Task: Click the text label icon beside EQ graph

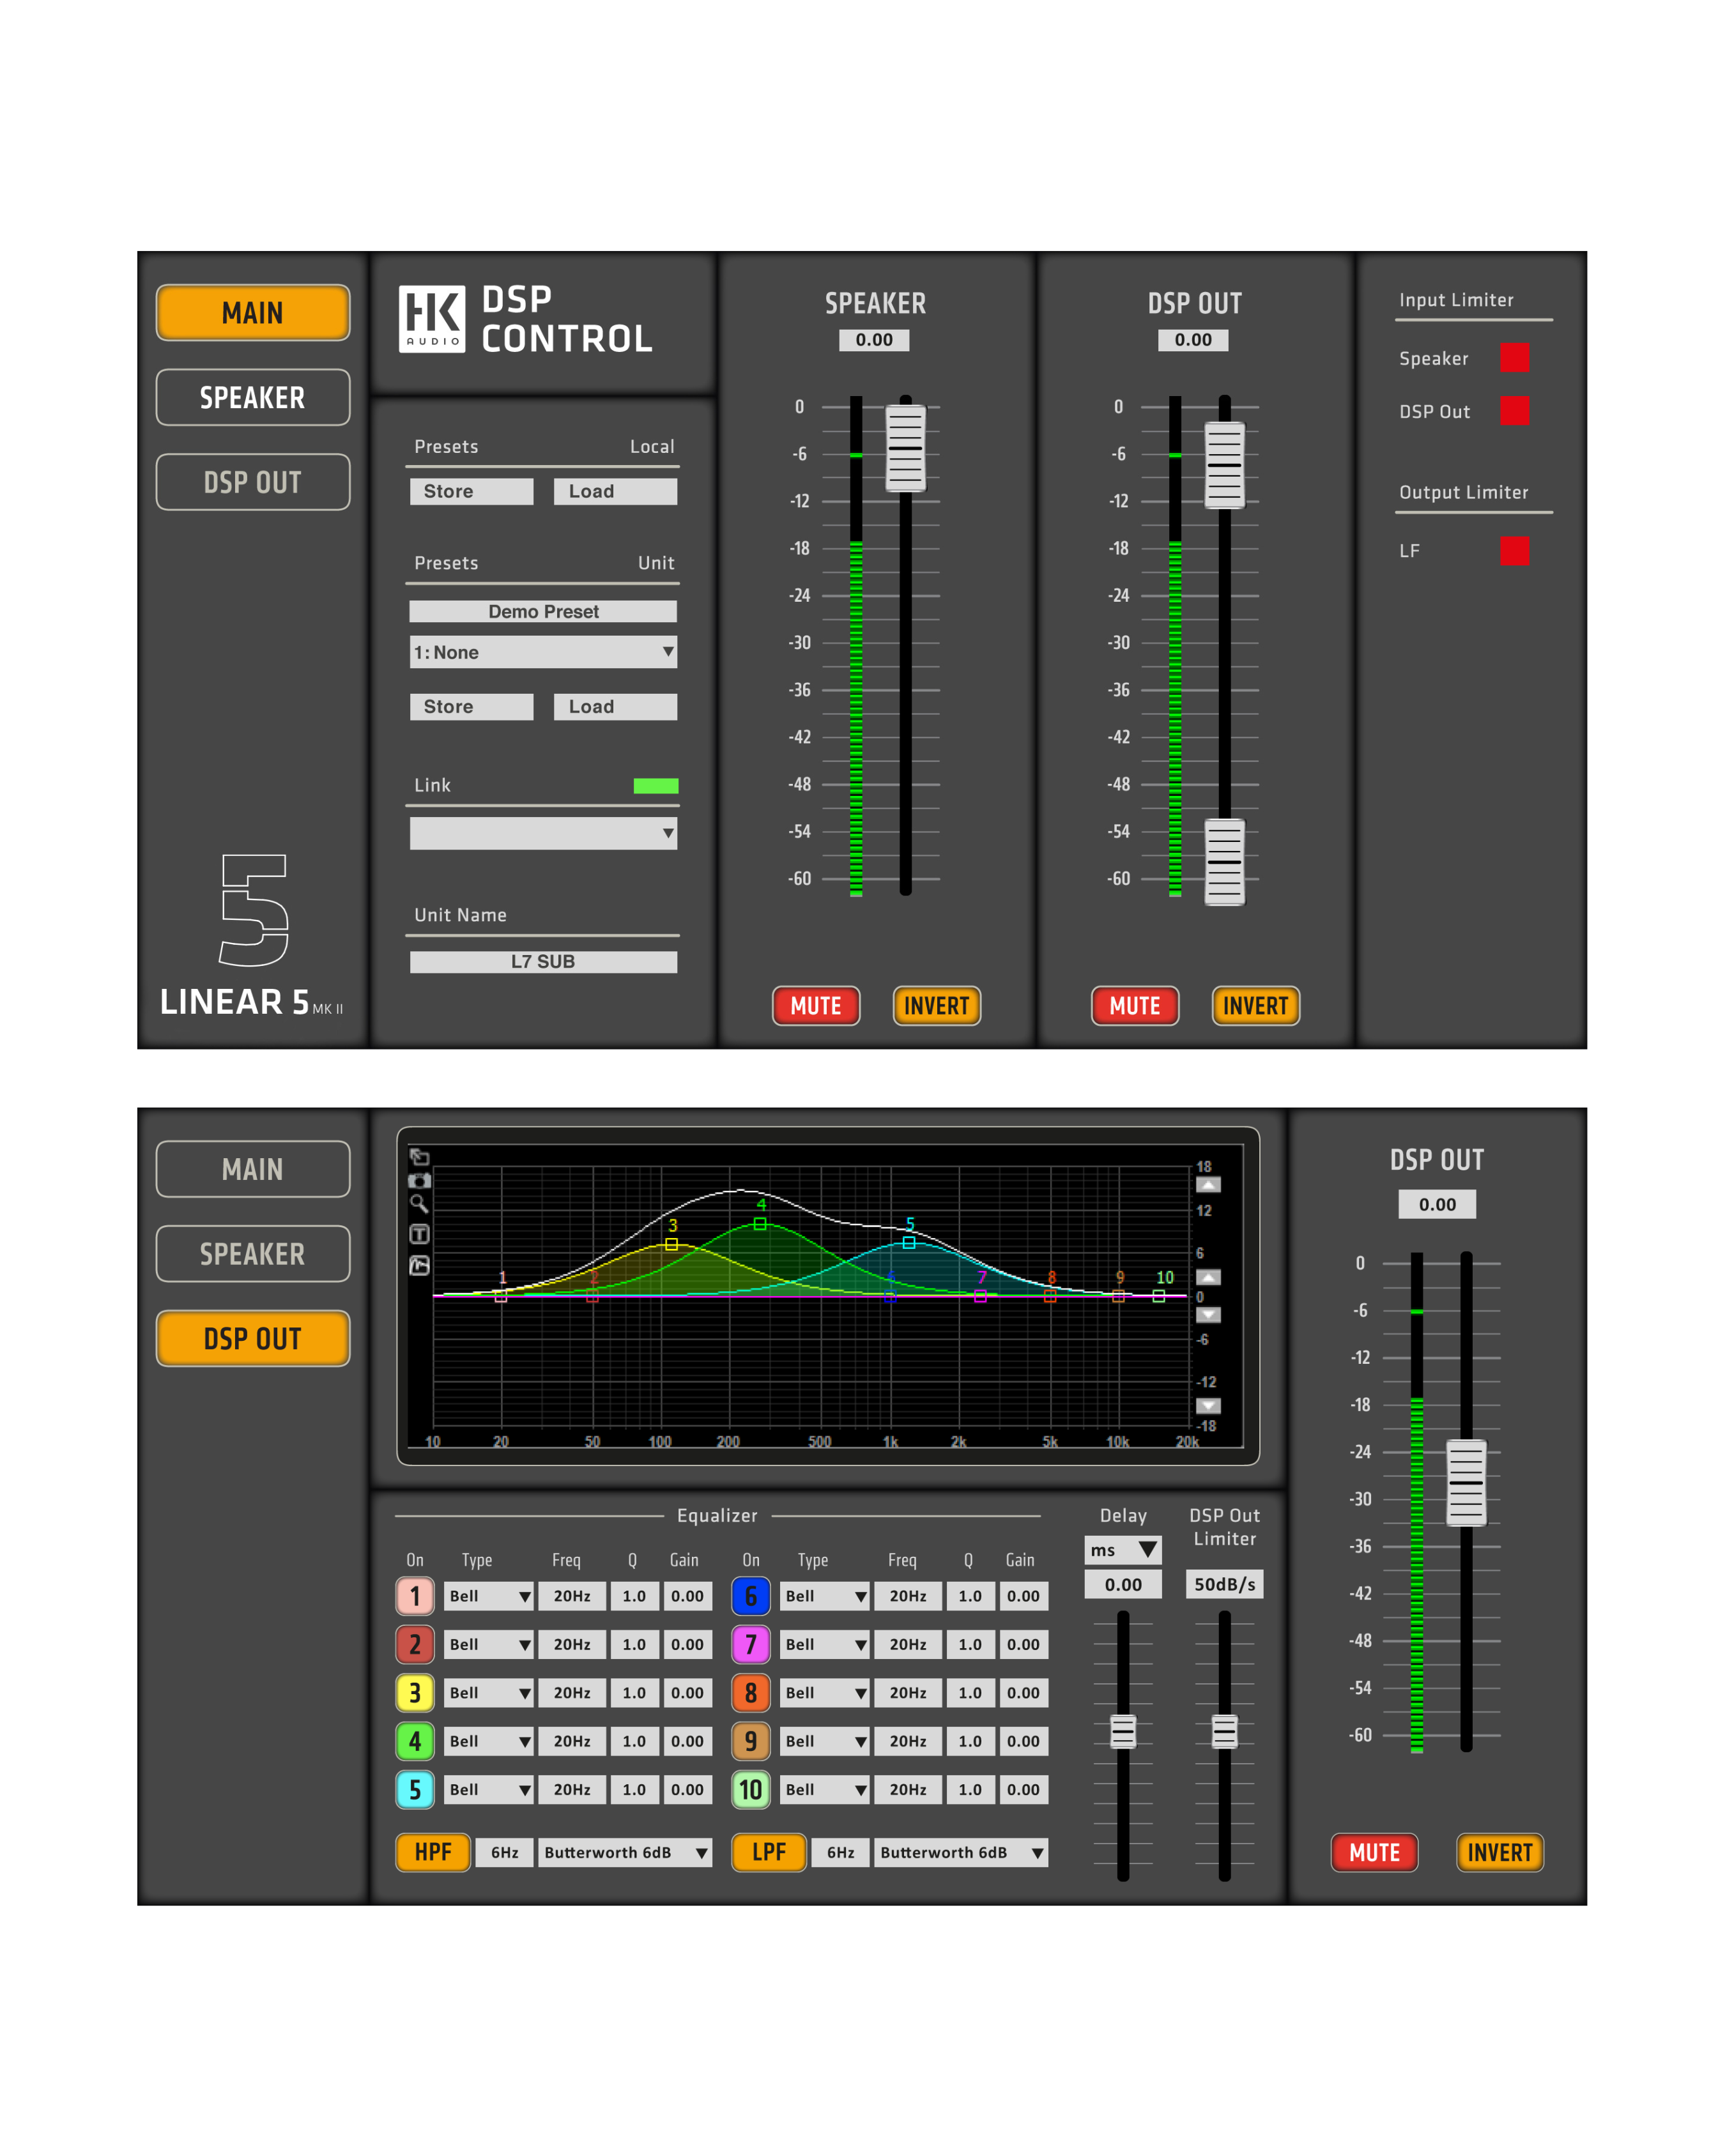Action: pyautogui.click(x=419, y=1234)
